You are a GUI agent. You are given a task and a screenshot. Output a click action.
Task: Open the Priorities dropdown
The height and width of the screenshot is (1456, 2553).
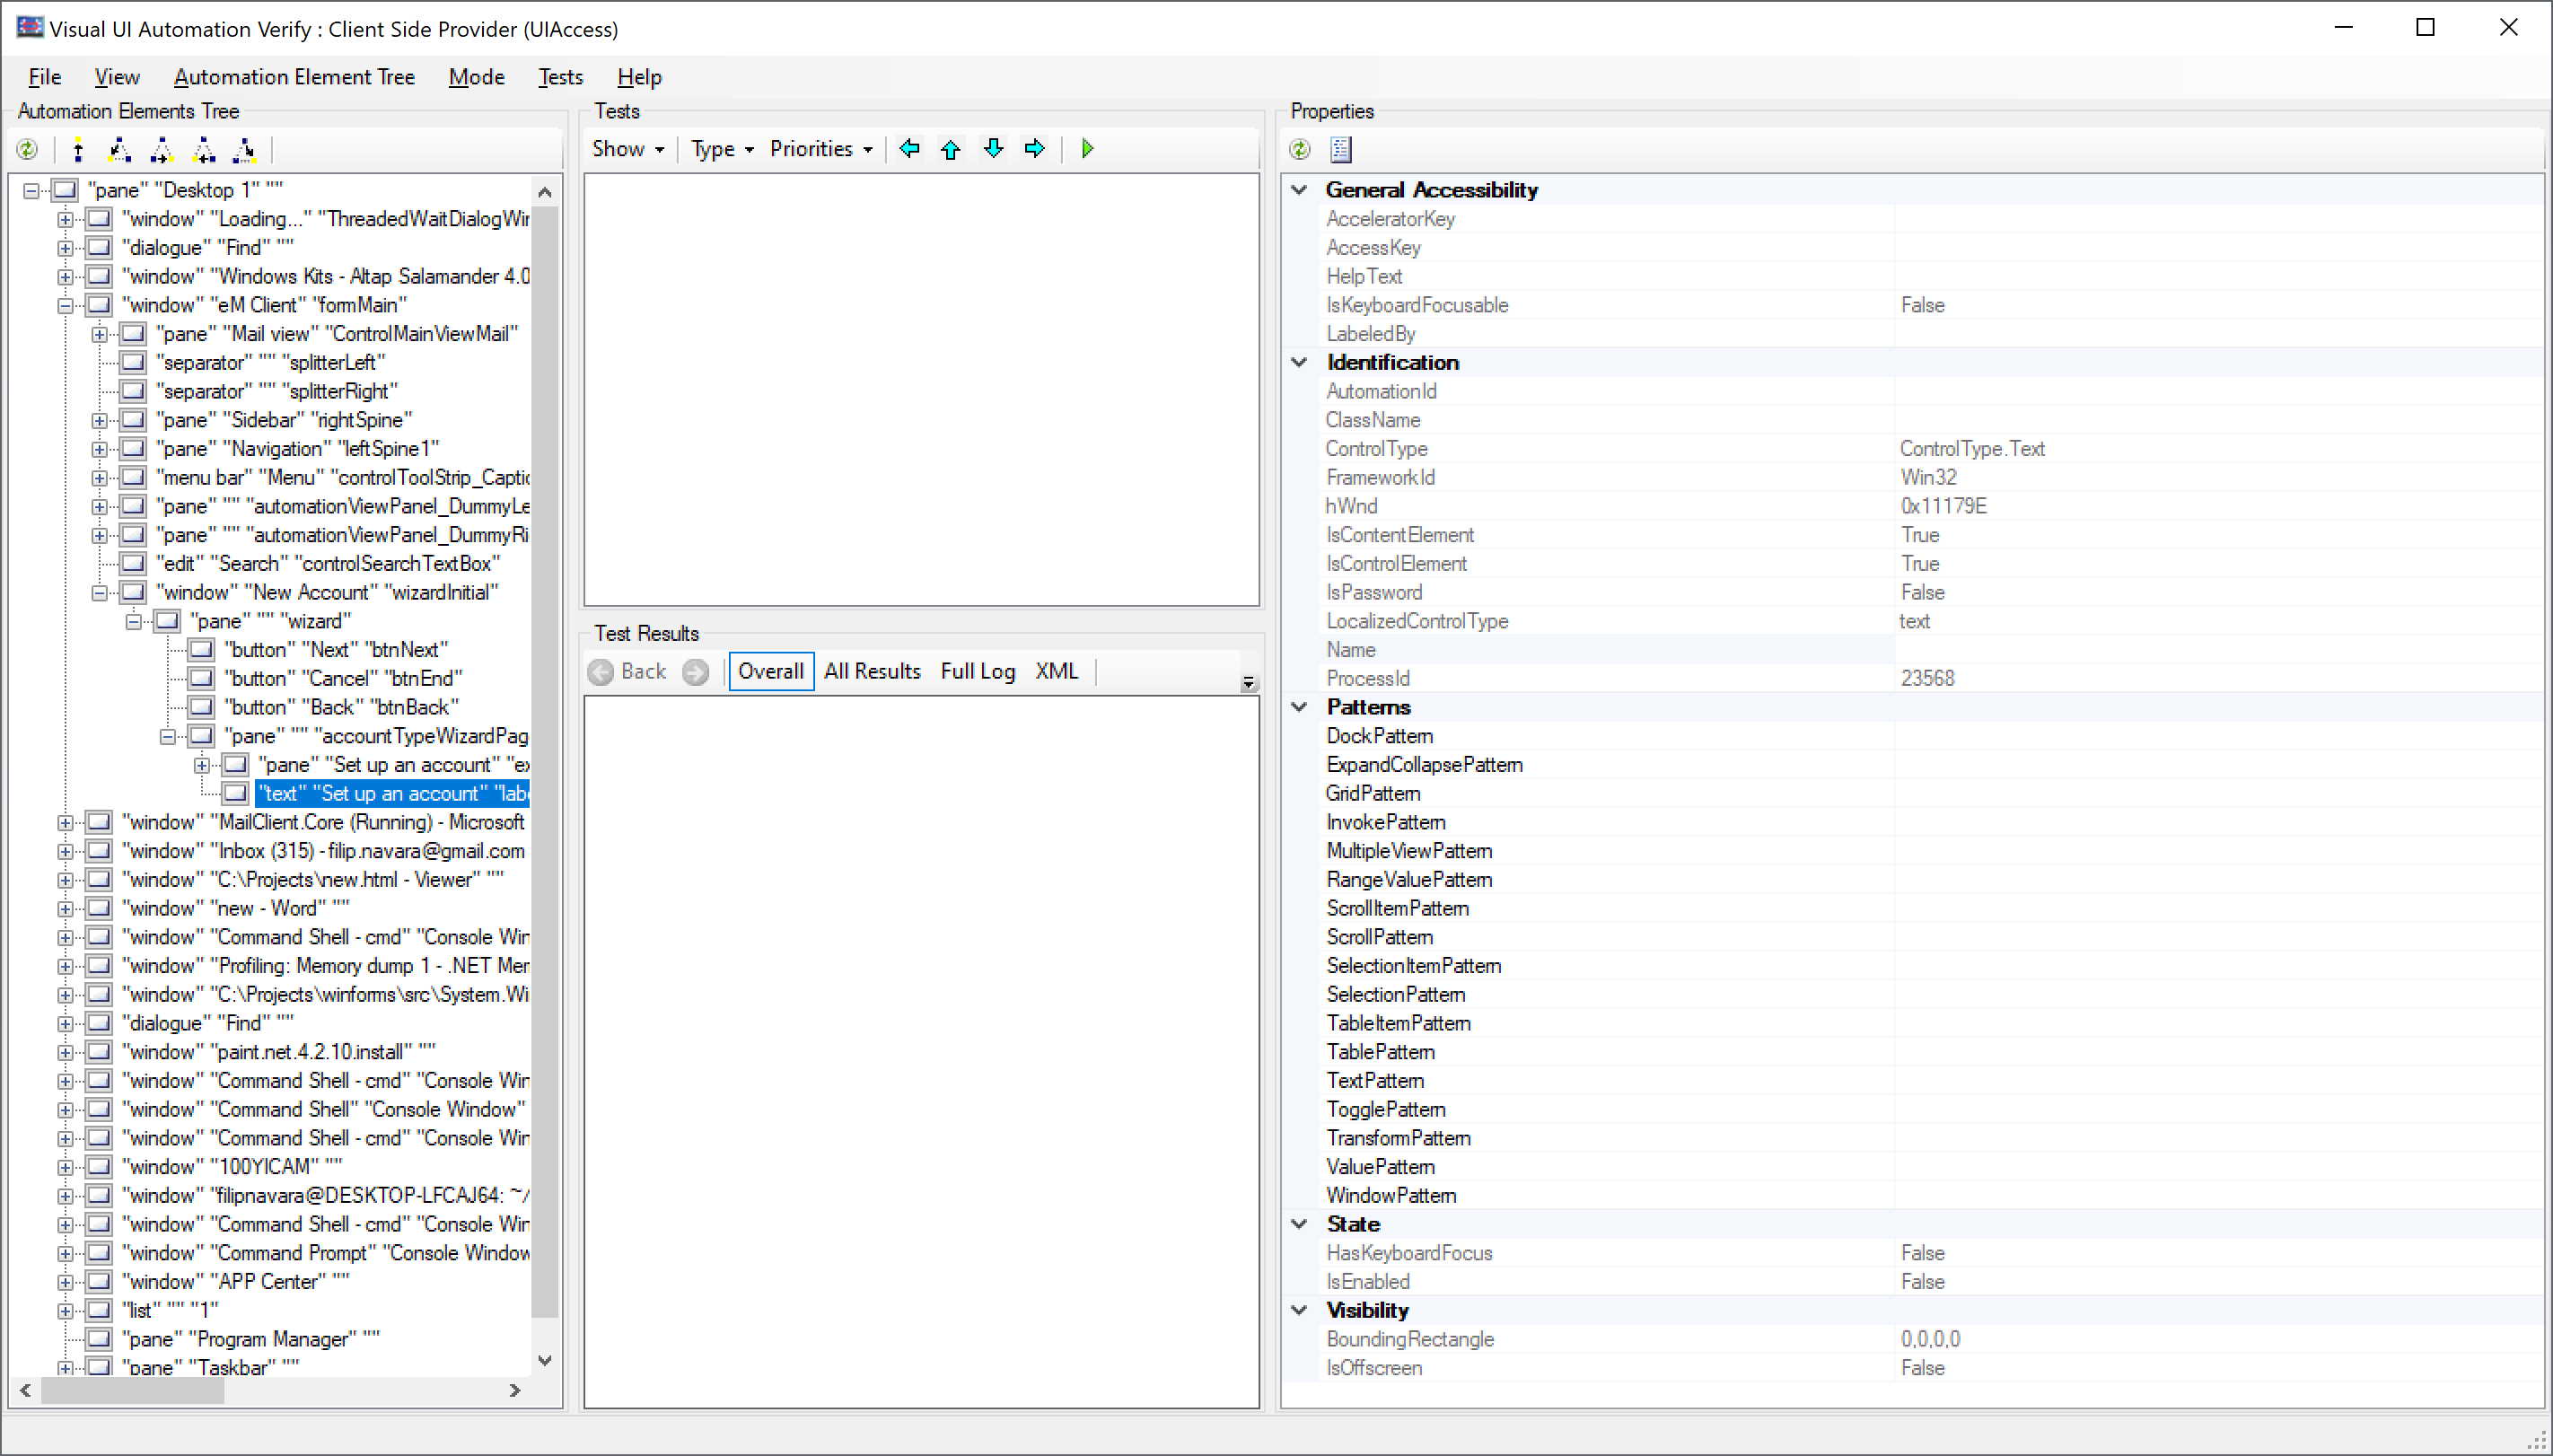(821, 149)
